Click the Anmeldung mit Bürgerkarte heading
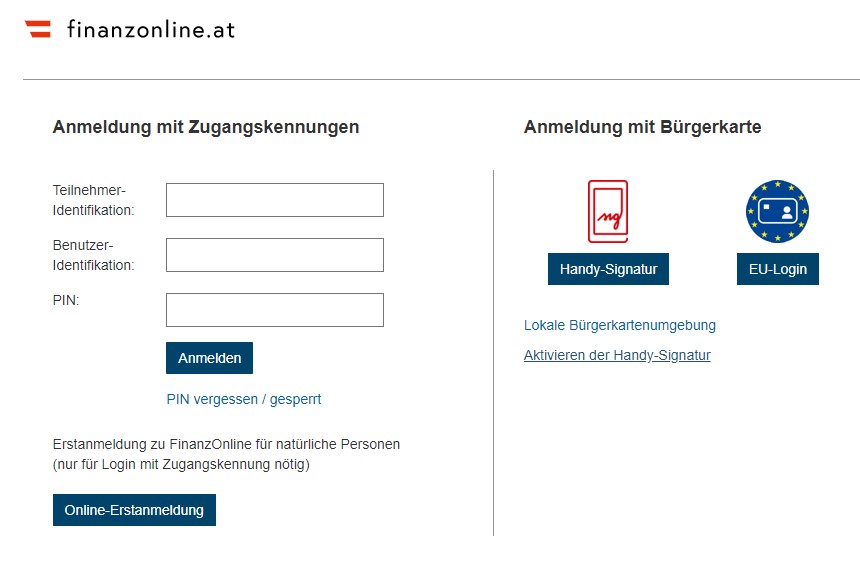The height and width of the screenshot is (582, 860). pos(642,127)
